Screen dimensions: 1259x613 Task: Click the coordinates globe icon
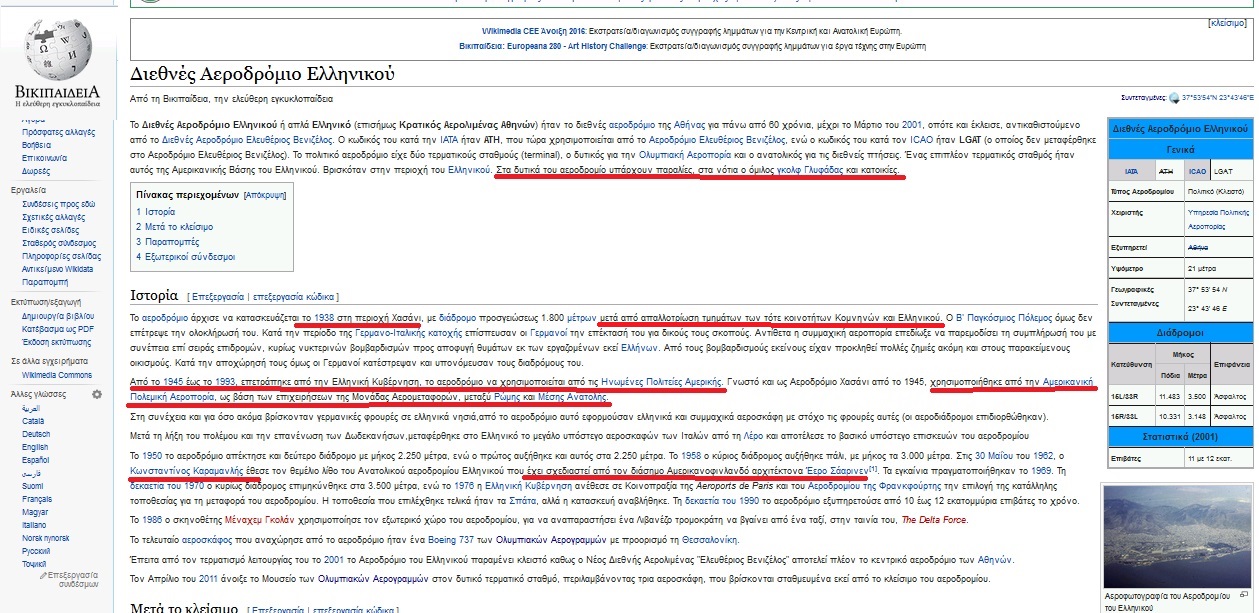[1175, 98]
